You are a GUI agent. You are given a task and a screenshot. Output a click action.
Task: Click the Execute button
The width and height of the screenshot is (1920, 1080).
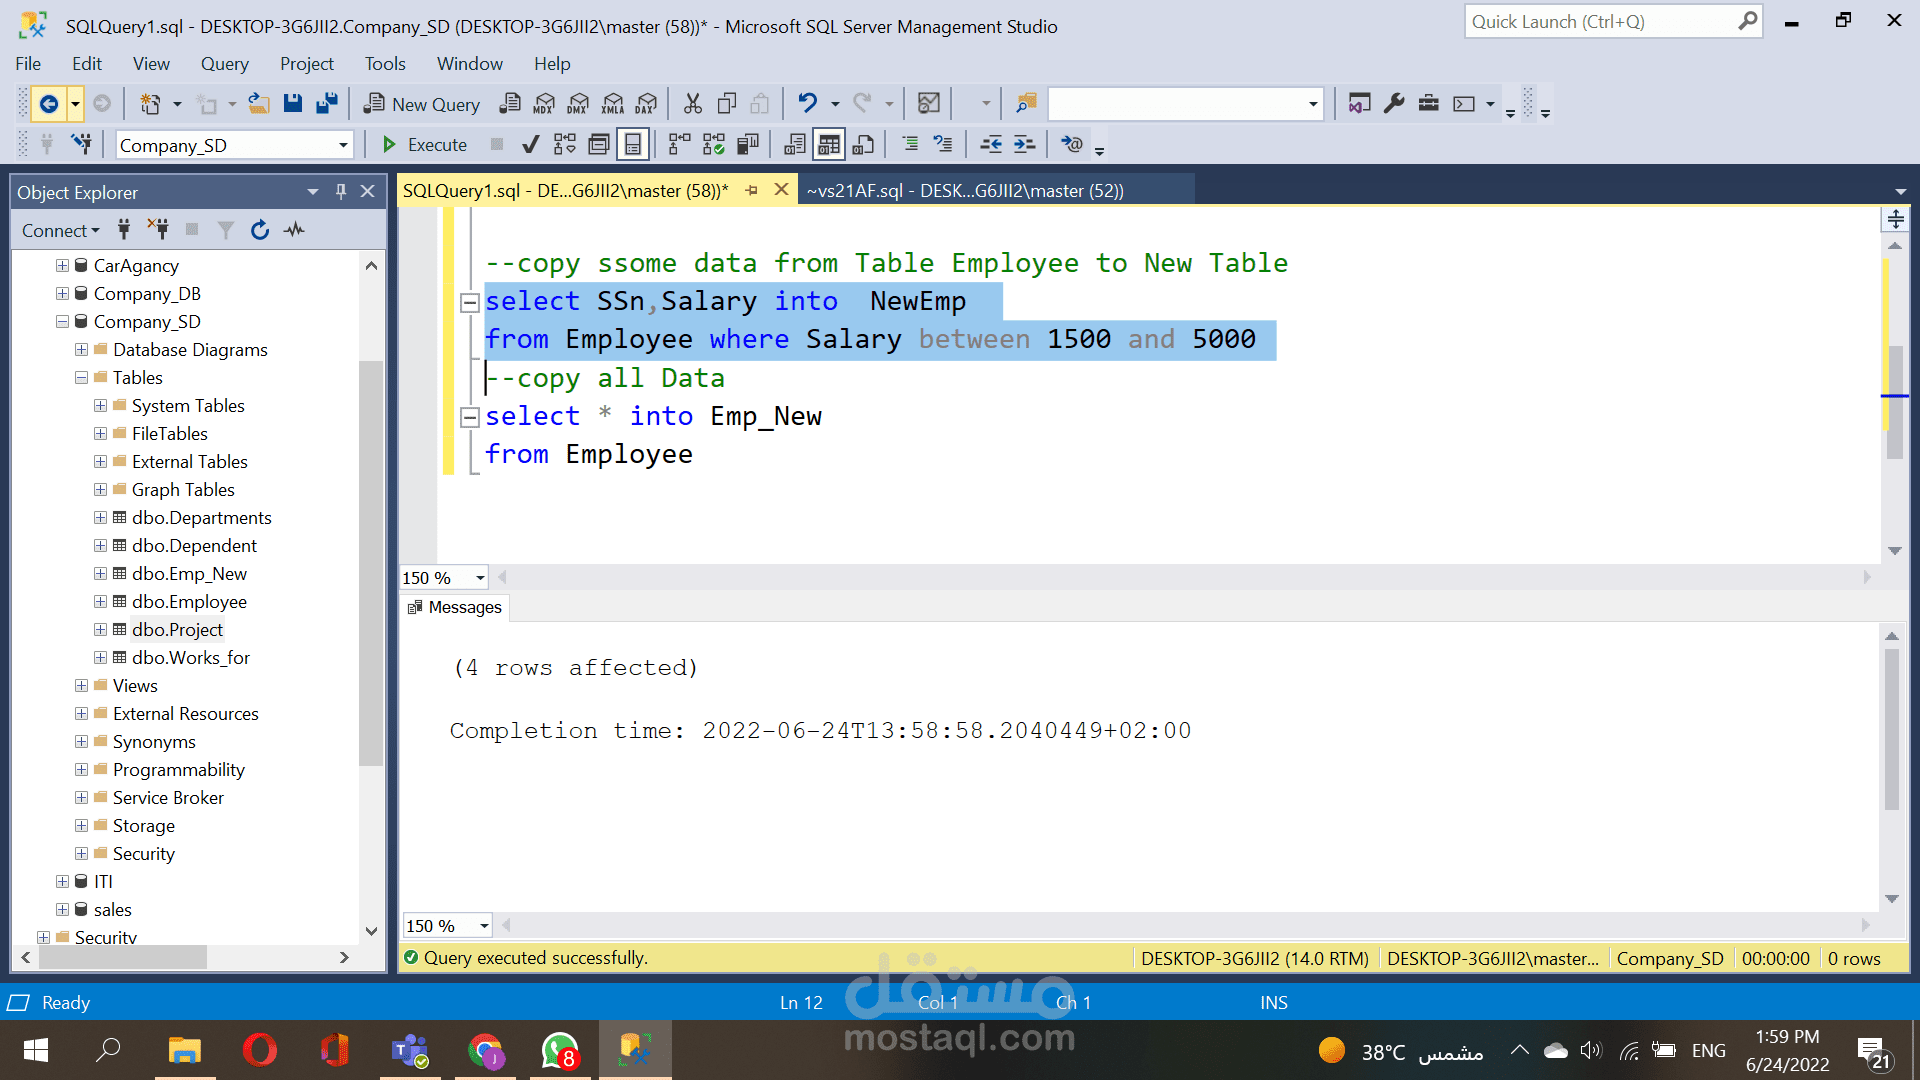tap(425, 145)
